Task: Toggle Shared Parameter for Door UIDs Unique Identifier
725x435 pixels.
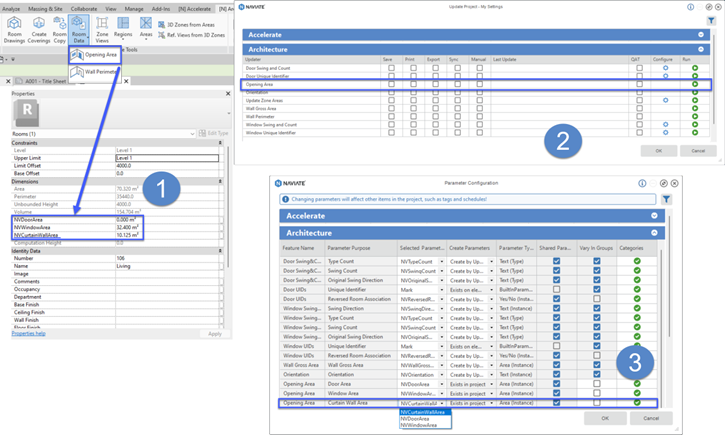Action: click(556, 289)
